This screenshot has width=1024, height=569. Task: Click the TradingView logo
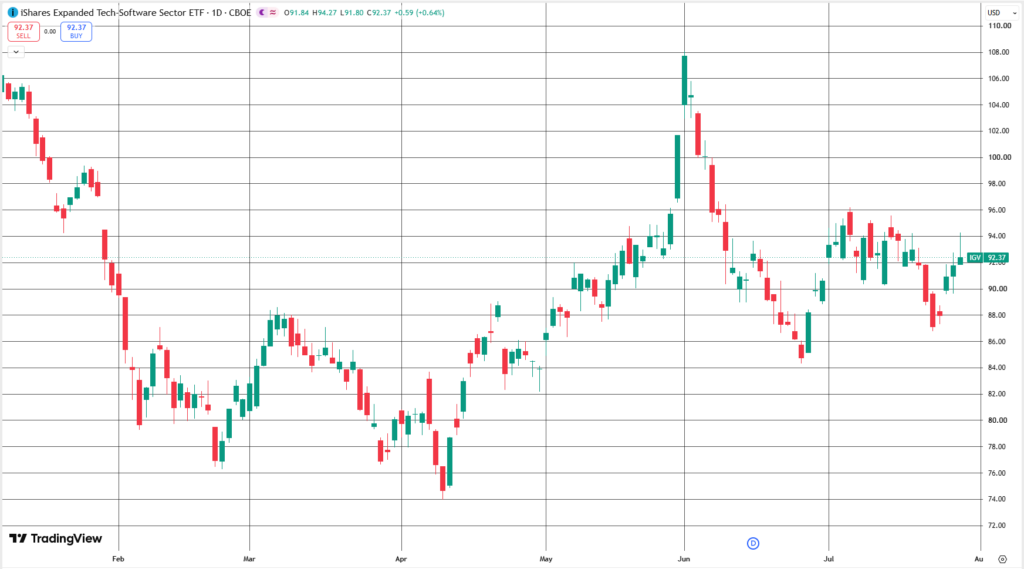point(56,538)
